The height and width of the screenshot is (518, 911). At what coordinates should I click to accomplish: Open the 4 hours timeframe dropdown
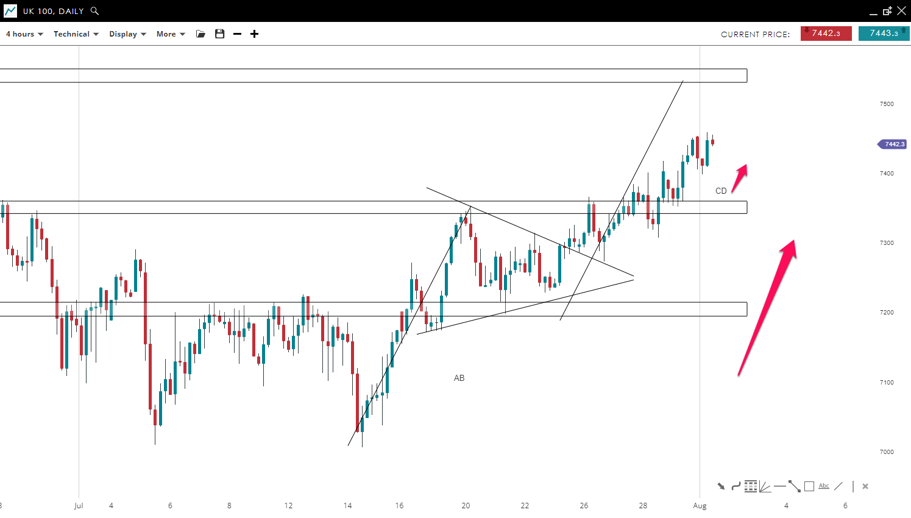24,34
